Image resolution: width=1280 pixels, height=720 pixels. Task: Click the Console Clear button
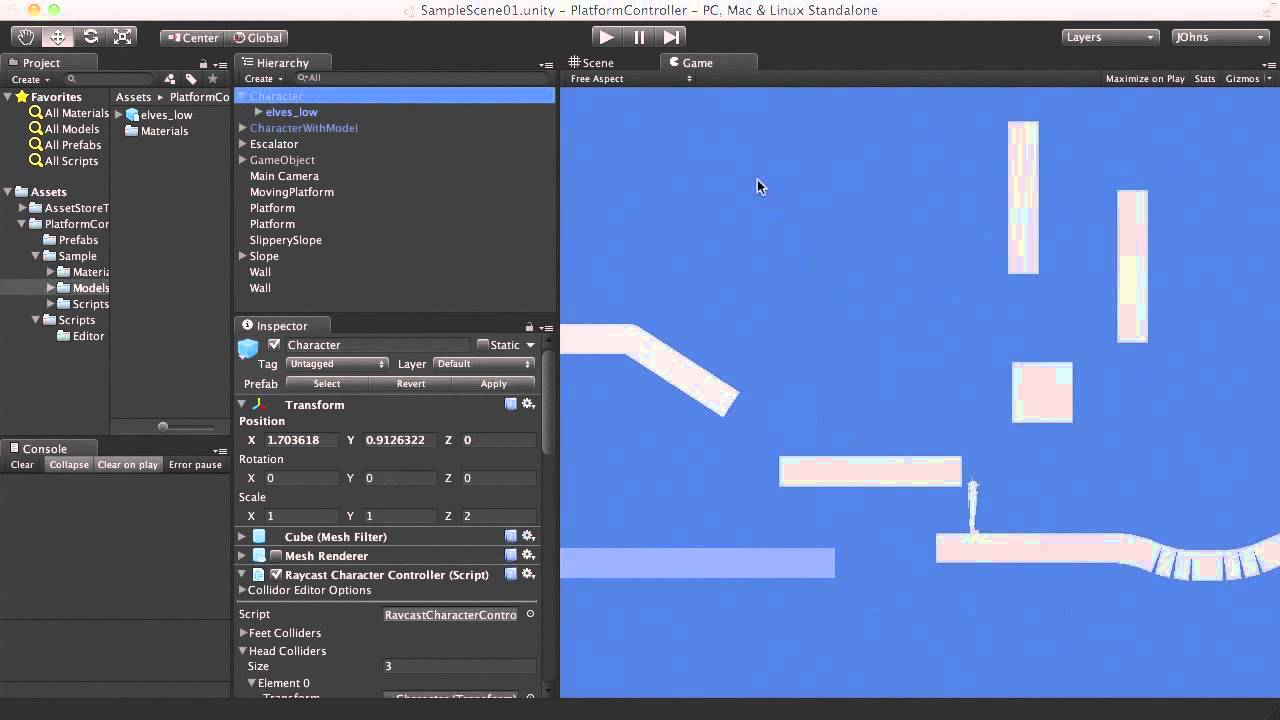tap(22, 465)
